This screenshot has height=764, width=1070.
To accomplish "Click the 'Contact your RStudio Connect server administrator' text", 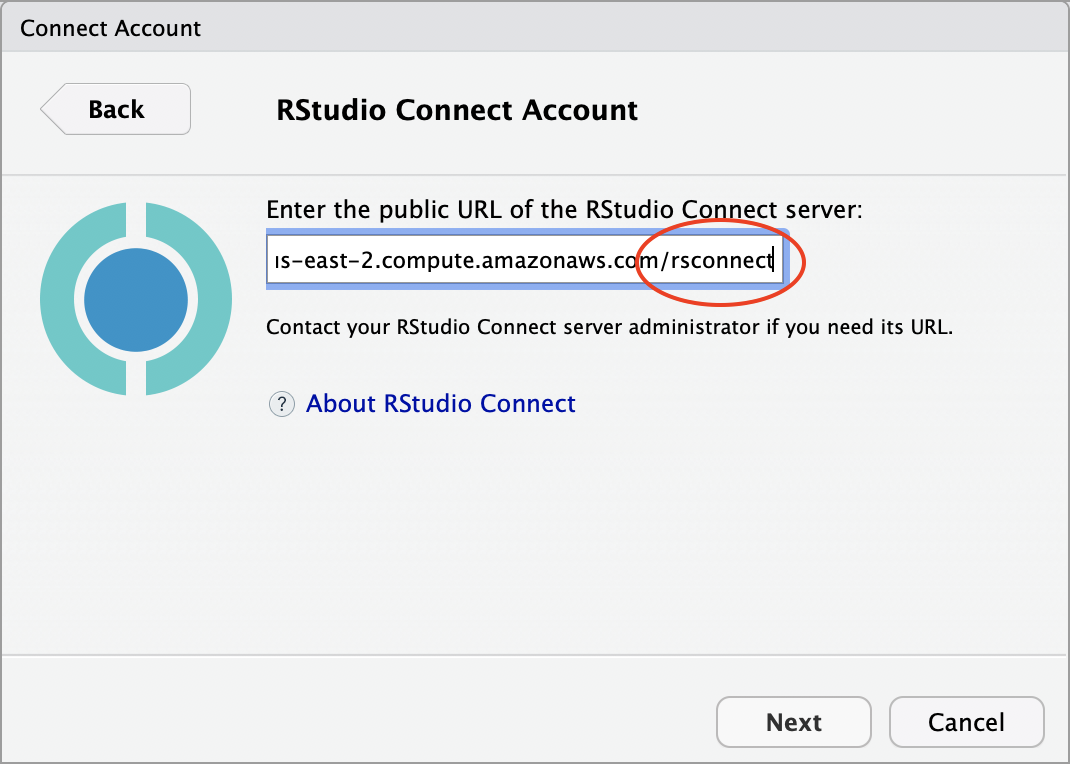I will coord(609,327).
